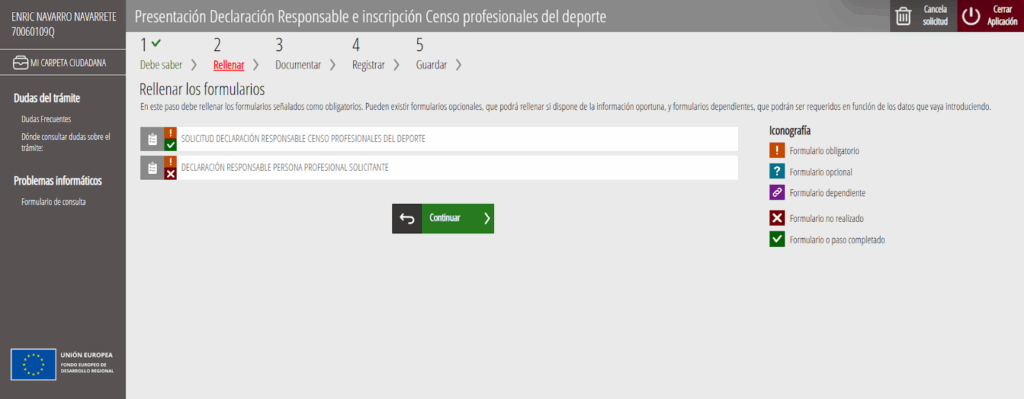
Task: Click the blue question mark Formulario opcional icon
Action: (x=777, y=172)
